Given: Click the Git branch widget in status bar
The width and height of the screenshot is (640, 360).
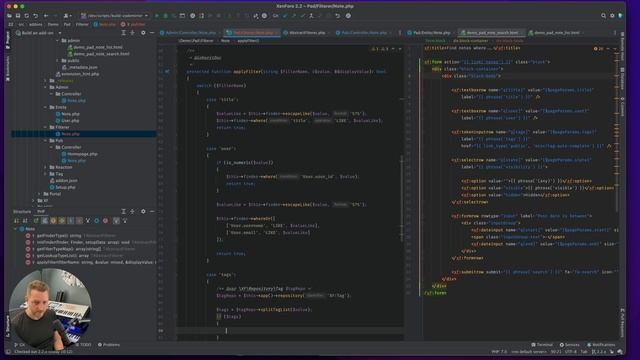Looking at the screenshot, I should (x=599, y=351).
